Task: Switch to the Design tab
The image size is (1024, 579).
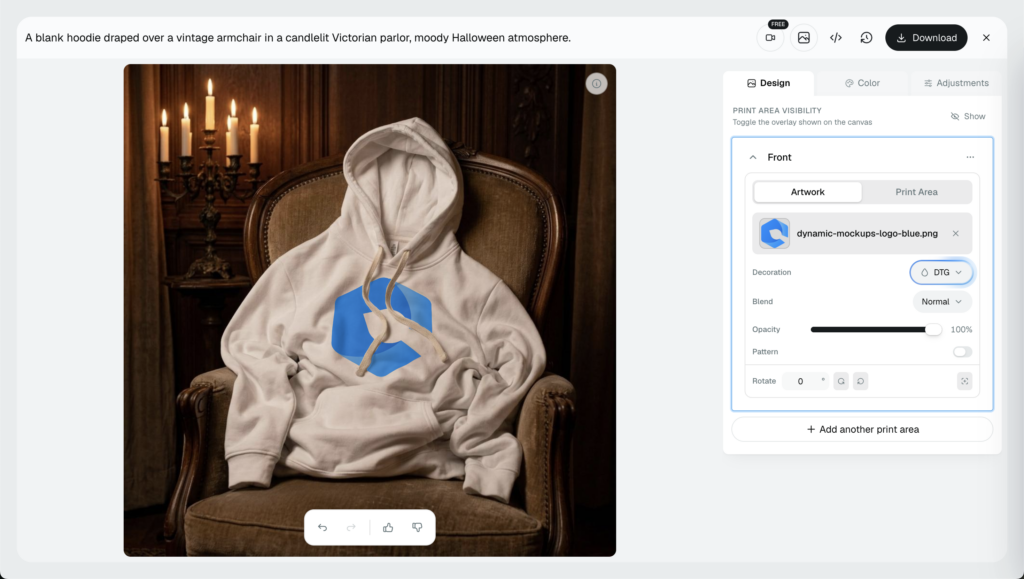Action: [x=768, y=83]
